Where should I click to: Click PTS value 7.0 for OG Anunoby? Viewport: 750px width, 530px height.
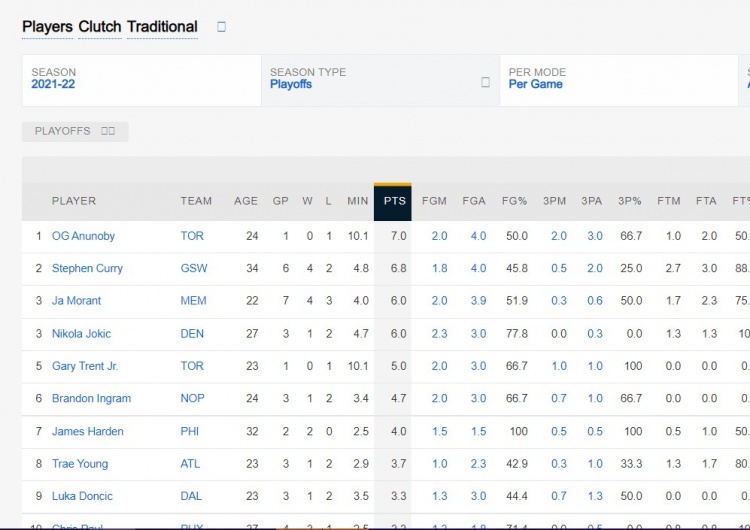tap(398, 236)
